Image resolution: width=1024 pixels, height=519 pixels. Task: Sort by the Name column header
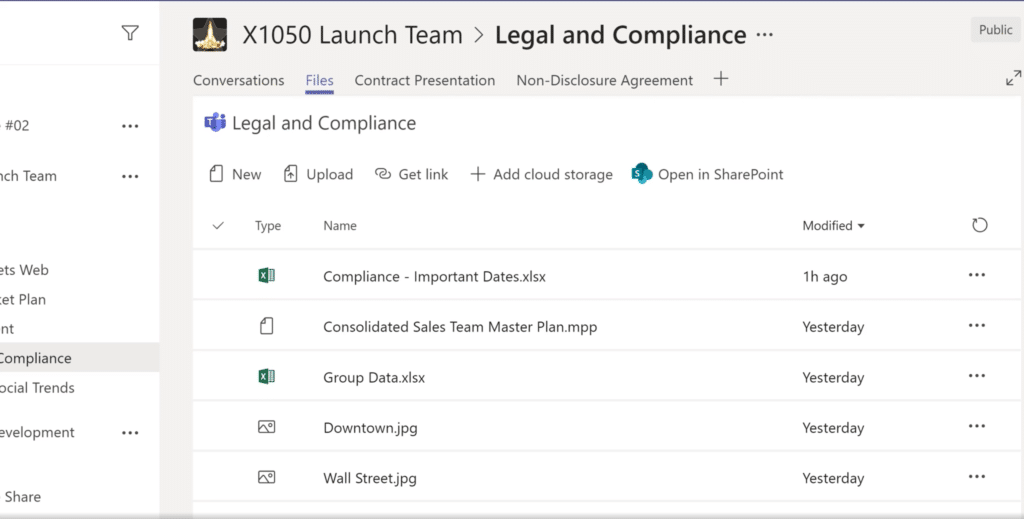point(340,225)
